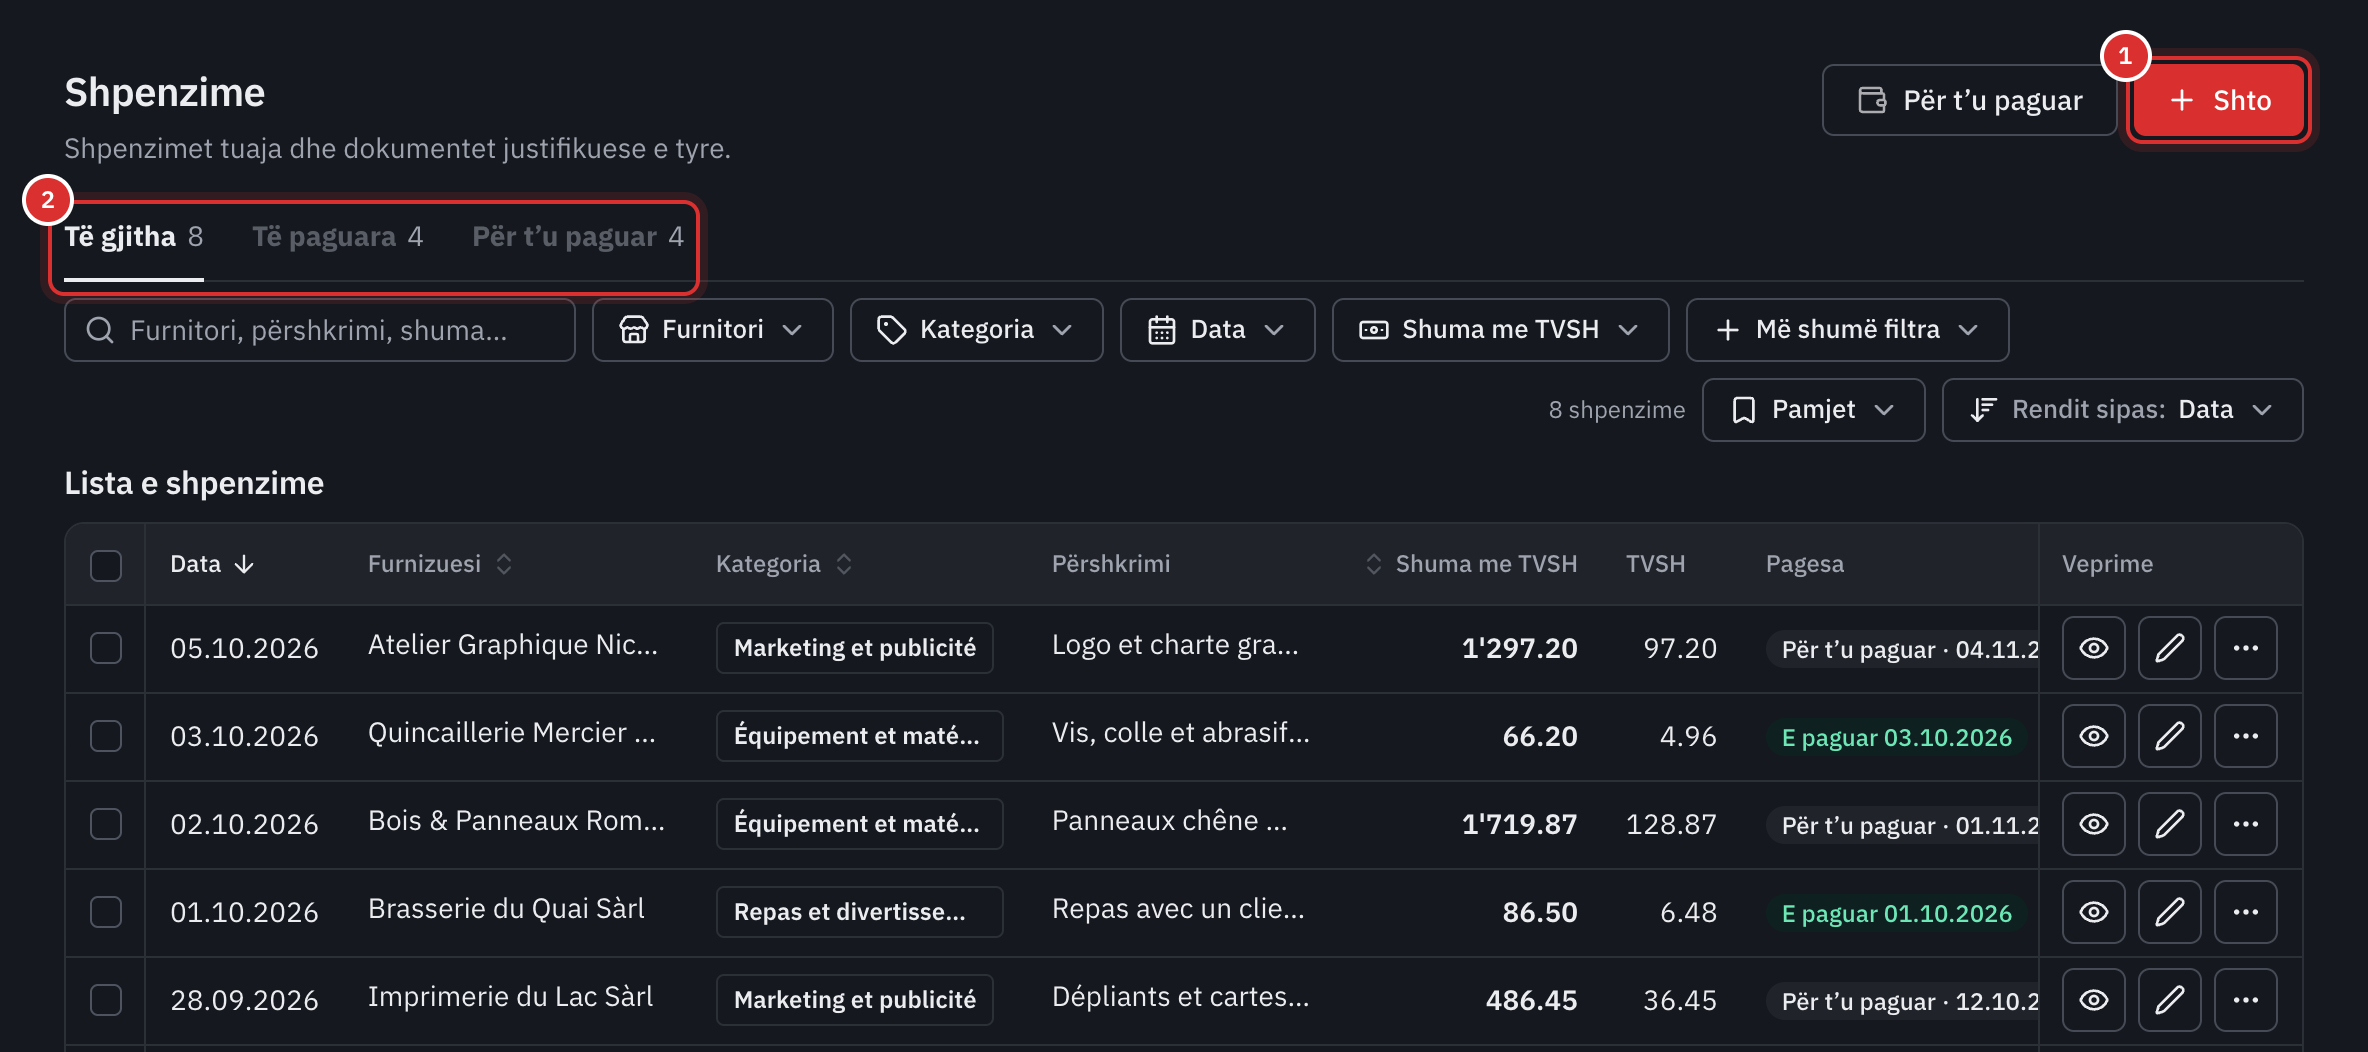Edit the Brasserie du Quai expense with the pencil
The width and height of the screenshot is (2368, 1052).
click(x=2169, y=912)
